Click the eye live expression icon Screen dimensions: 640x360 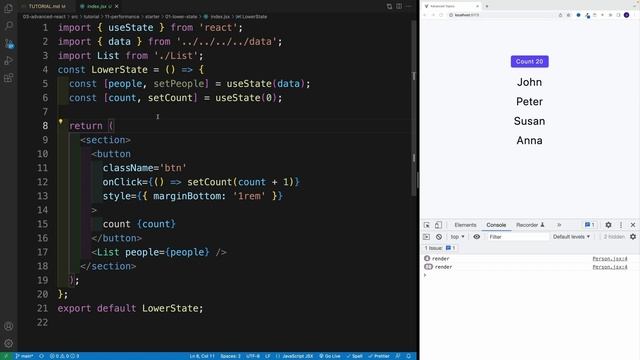point(476,237)
